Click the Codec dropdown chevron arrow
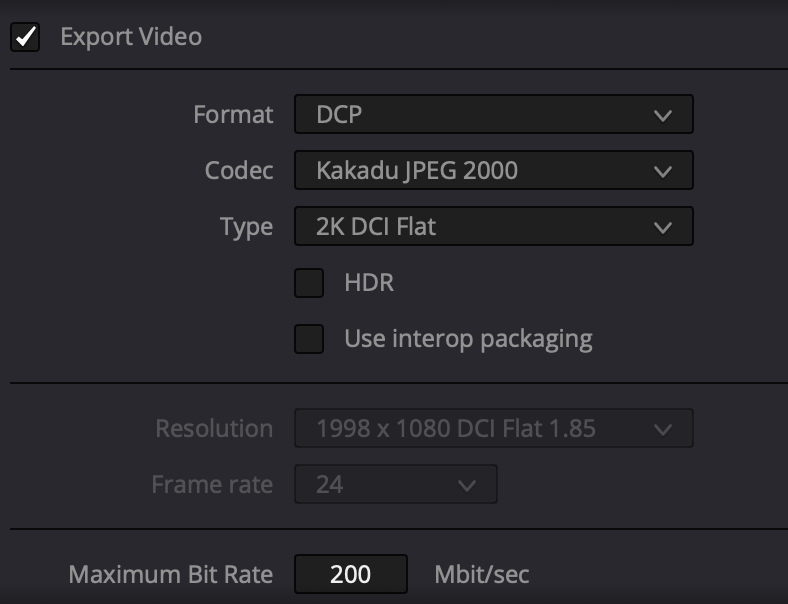The height and width of the screenshot is (604, 788). 663,172
